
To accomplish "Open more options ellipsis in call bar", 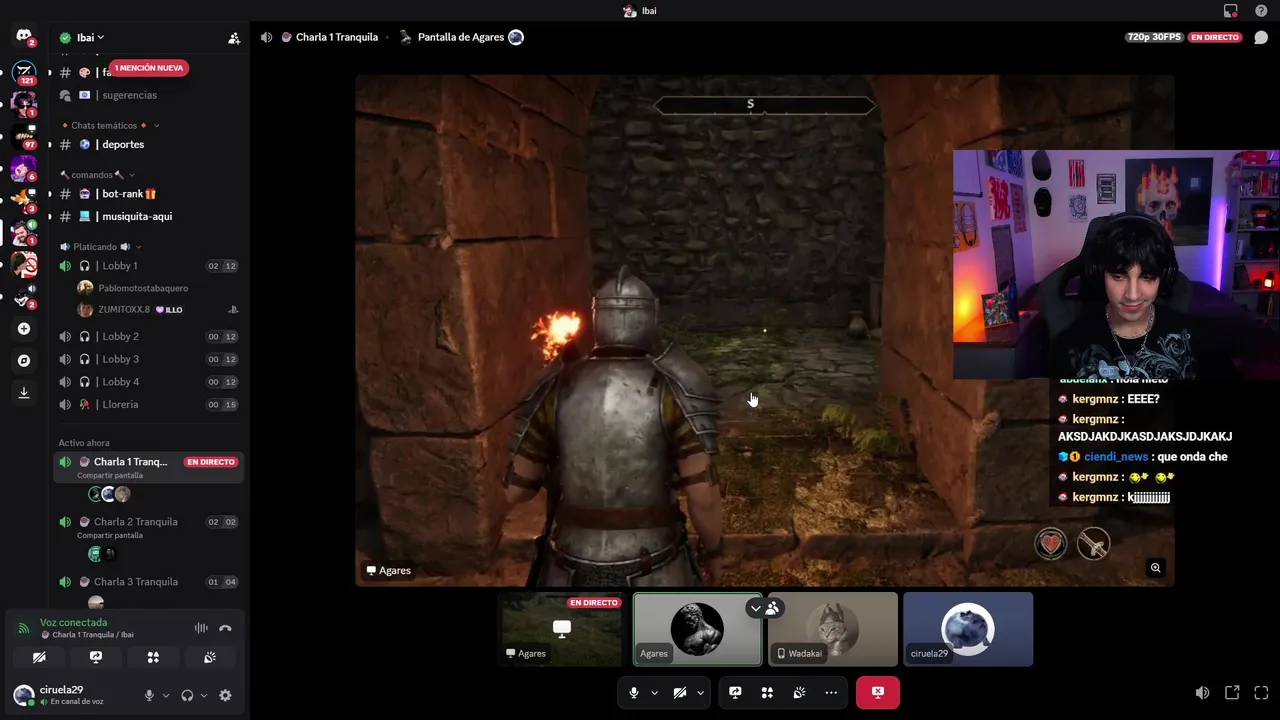I will pyautogui.click(x=831, y=692).
